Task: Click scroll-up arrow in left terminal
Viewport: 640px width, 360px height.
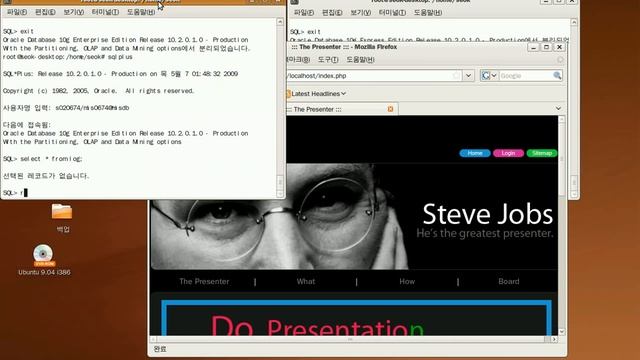Action: click(280, 21)
